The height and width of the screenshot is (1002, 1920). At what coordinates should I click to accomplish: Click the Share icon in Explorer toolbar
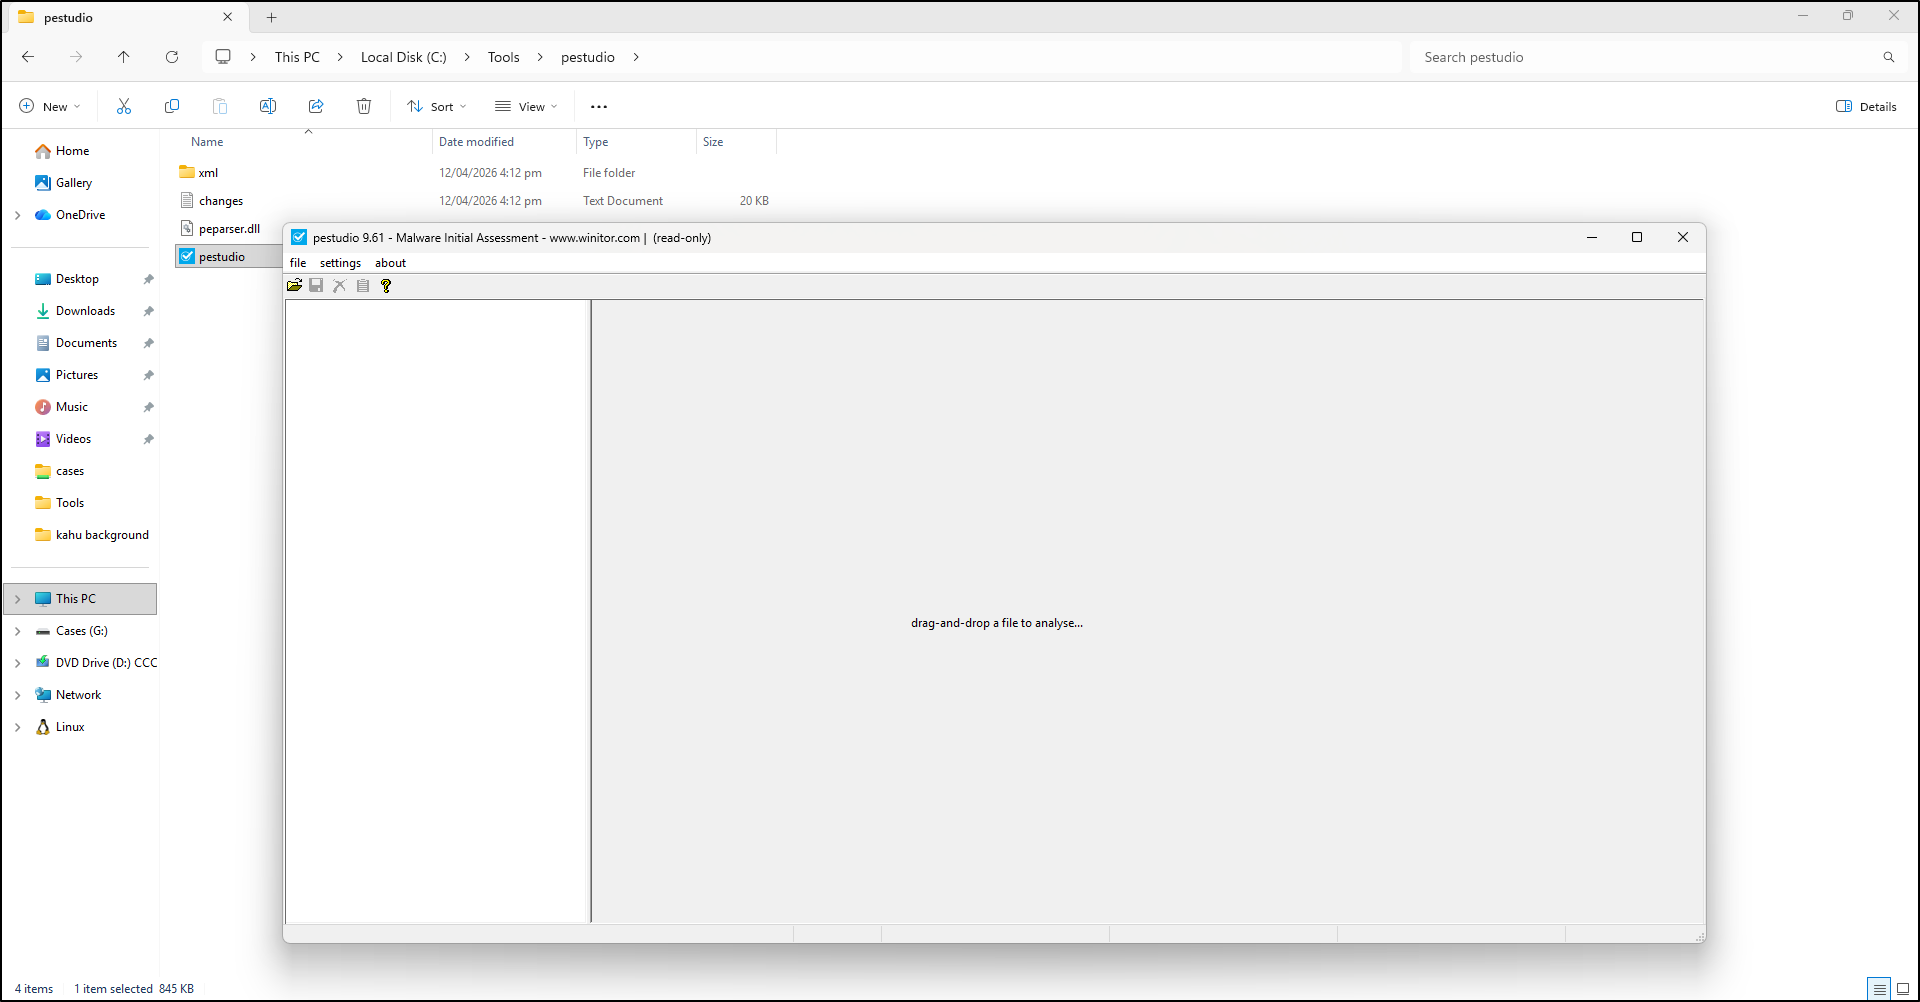pyautogui.click(x=316, y=106)
